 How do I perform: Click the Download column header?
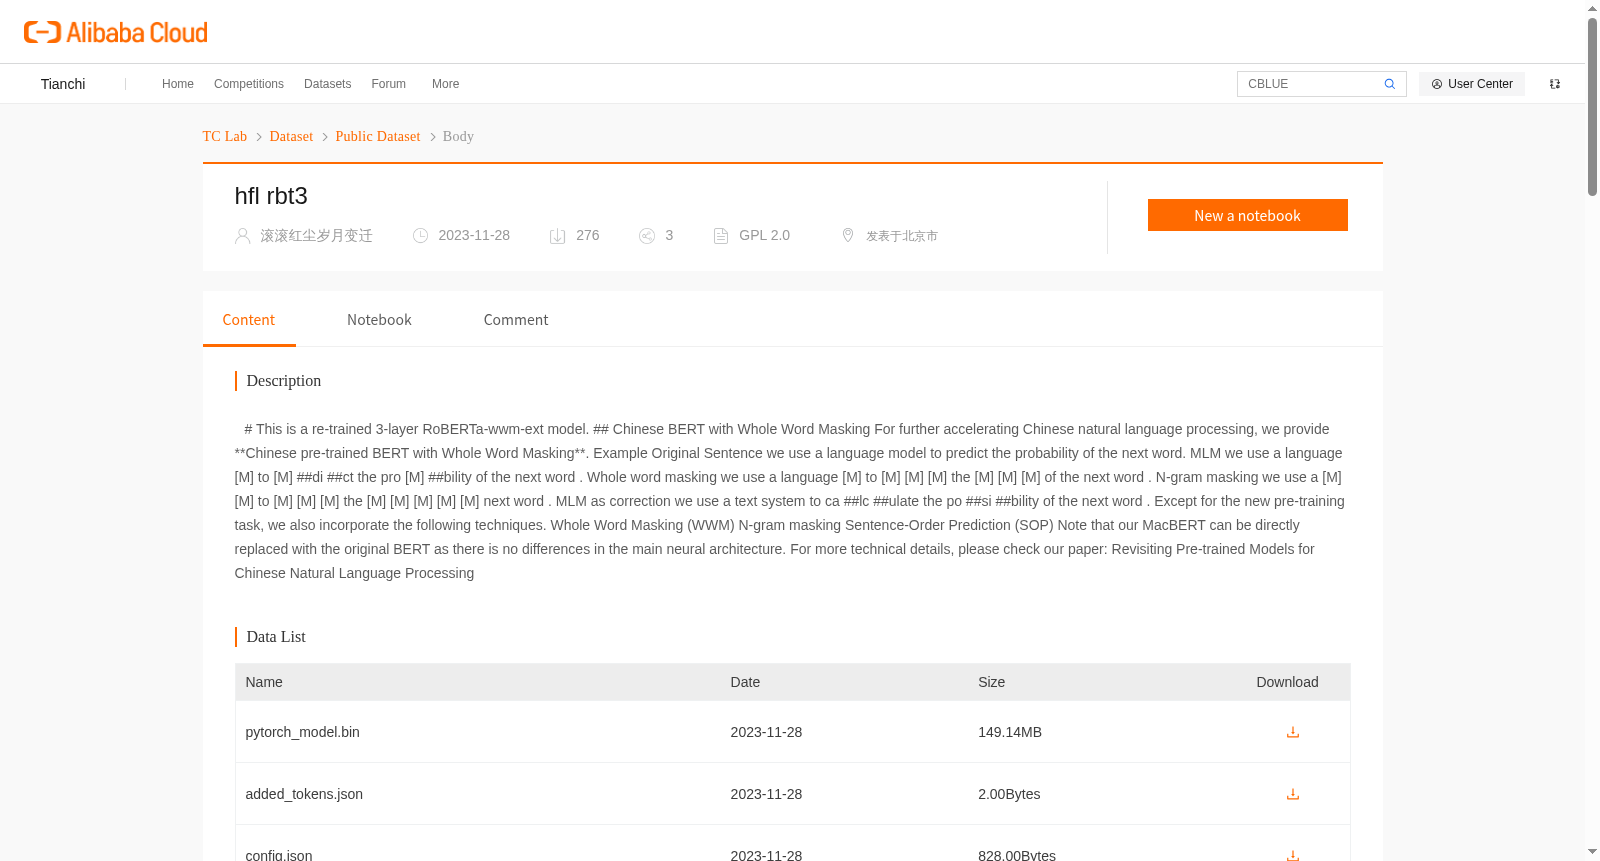coord(1287,682)
